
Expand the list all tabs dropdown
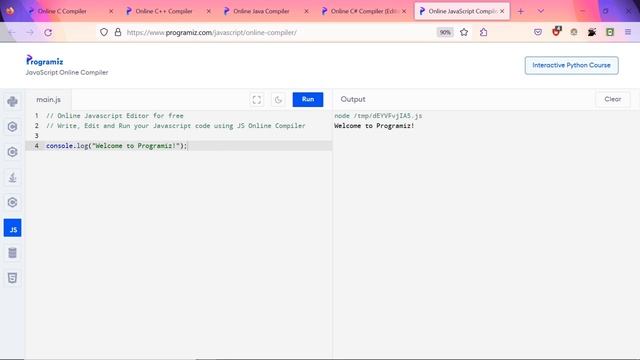coord(540,11)
